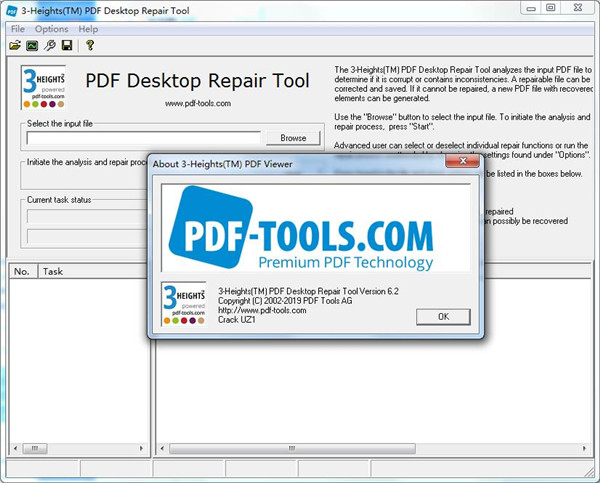This screenshot has height=483, width=600.
Task: Close the About 3-Heights PDF Viewer dialog
Action: 462,161
